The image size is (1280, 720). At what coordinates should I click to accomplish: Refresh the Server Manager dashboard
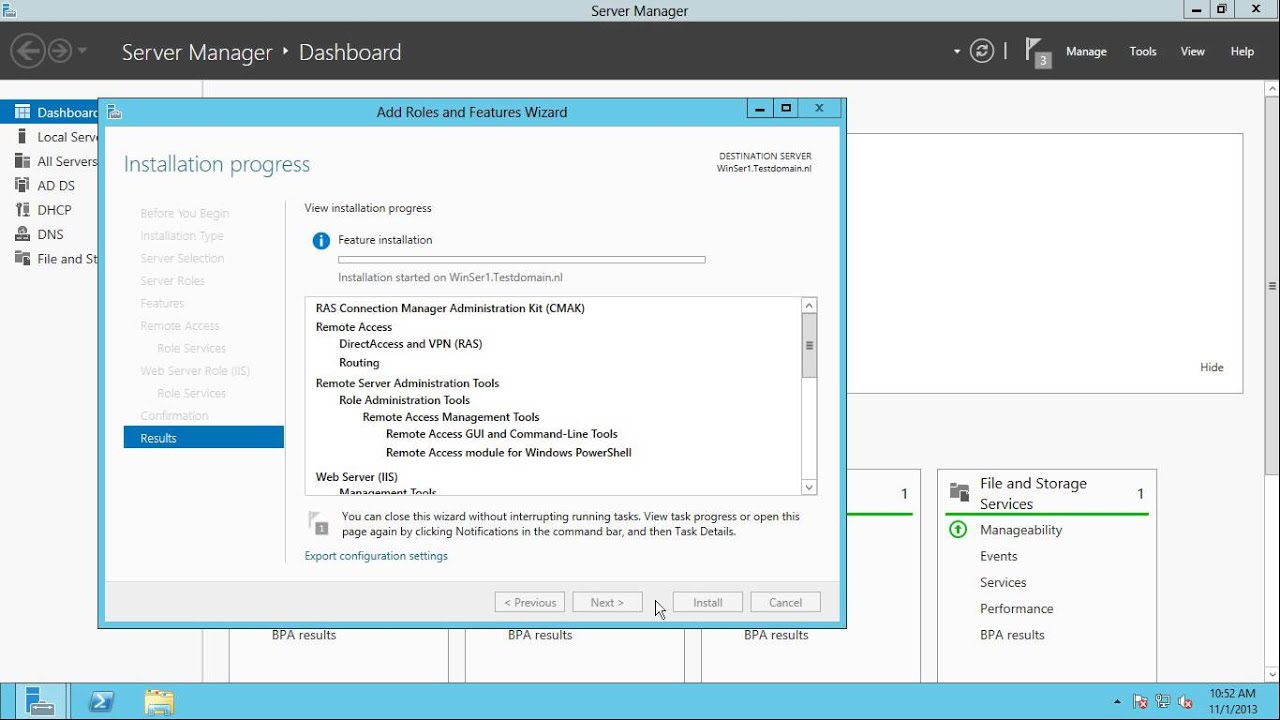click(x=982, y=51)
